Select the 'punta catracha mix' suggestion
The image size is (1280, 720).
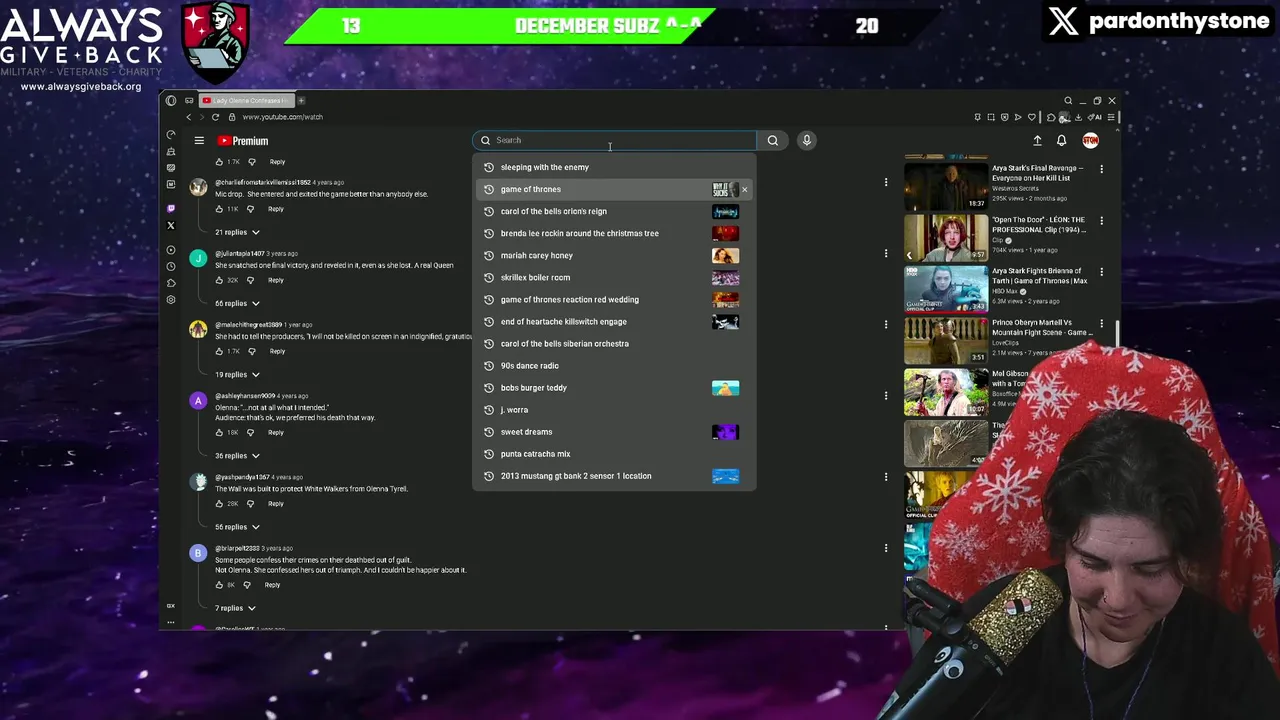(614, 453)
